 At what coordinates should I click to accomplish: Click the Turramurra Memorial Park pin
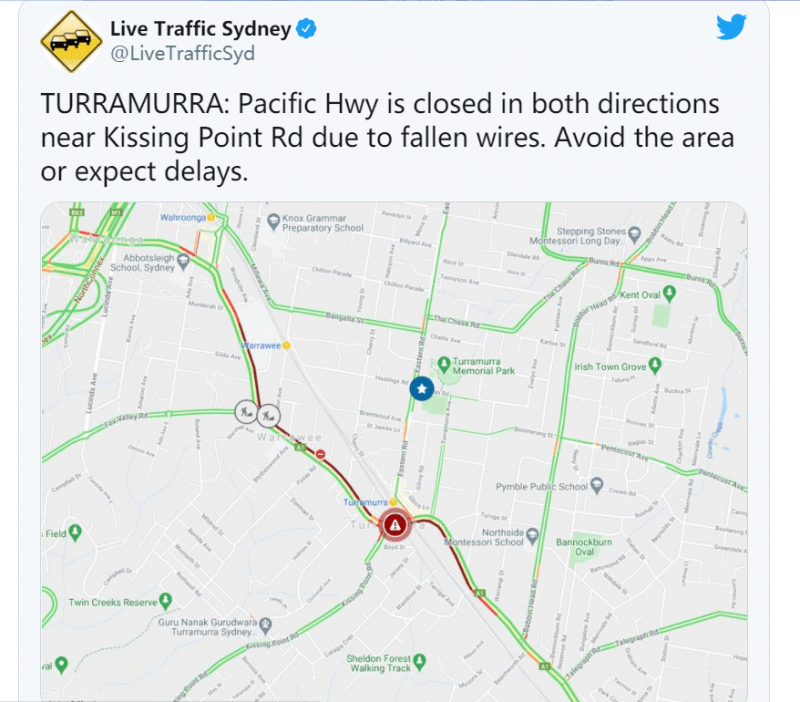pyautogui.click(x=443, y=364)
